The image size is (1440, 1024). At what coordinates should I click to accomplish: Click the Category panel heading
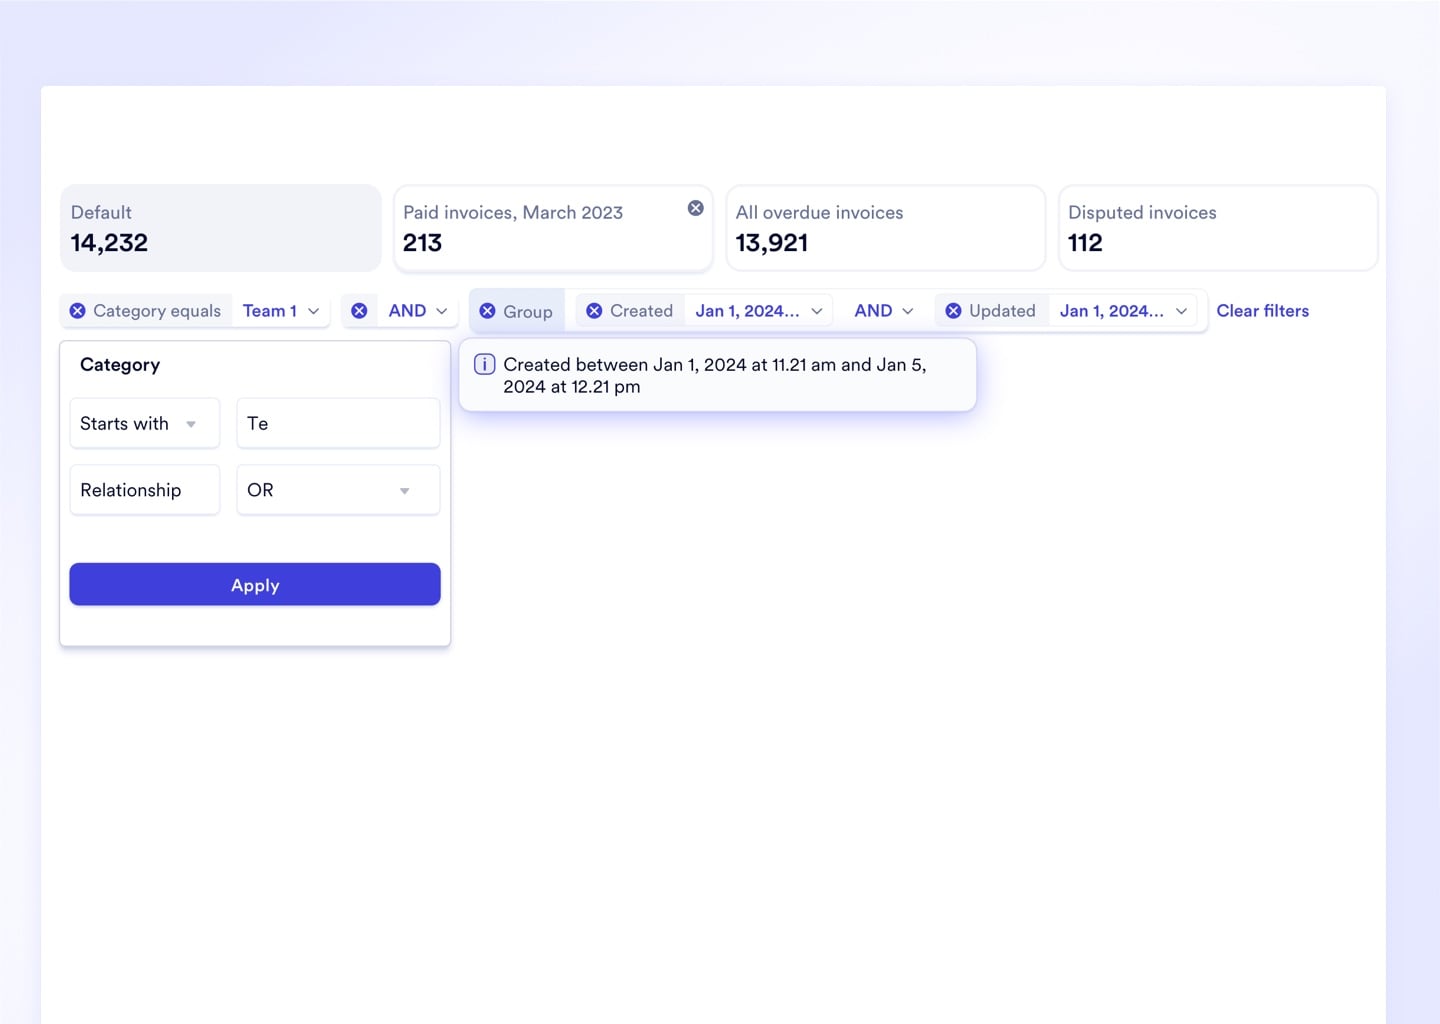(120, 365)
